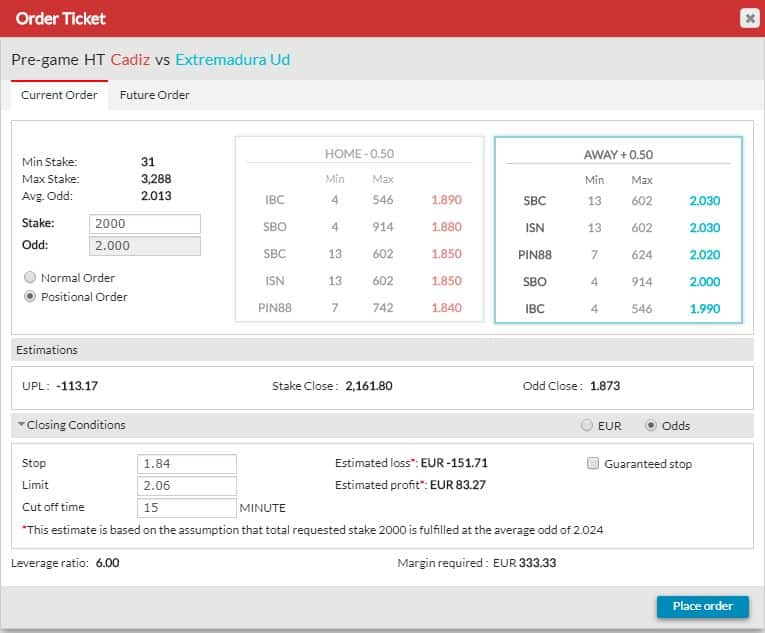Select the HOME - 0.50 panel header
Image resolution: width=765 pixels, height=633 pixels.
359,154
